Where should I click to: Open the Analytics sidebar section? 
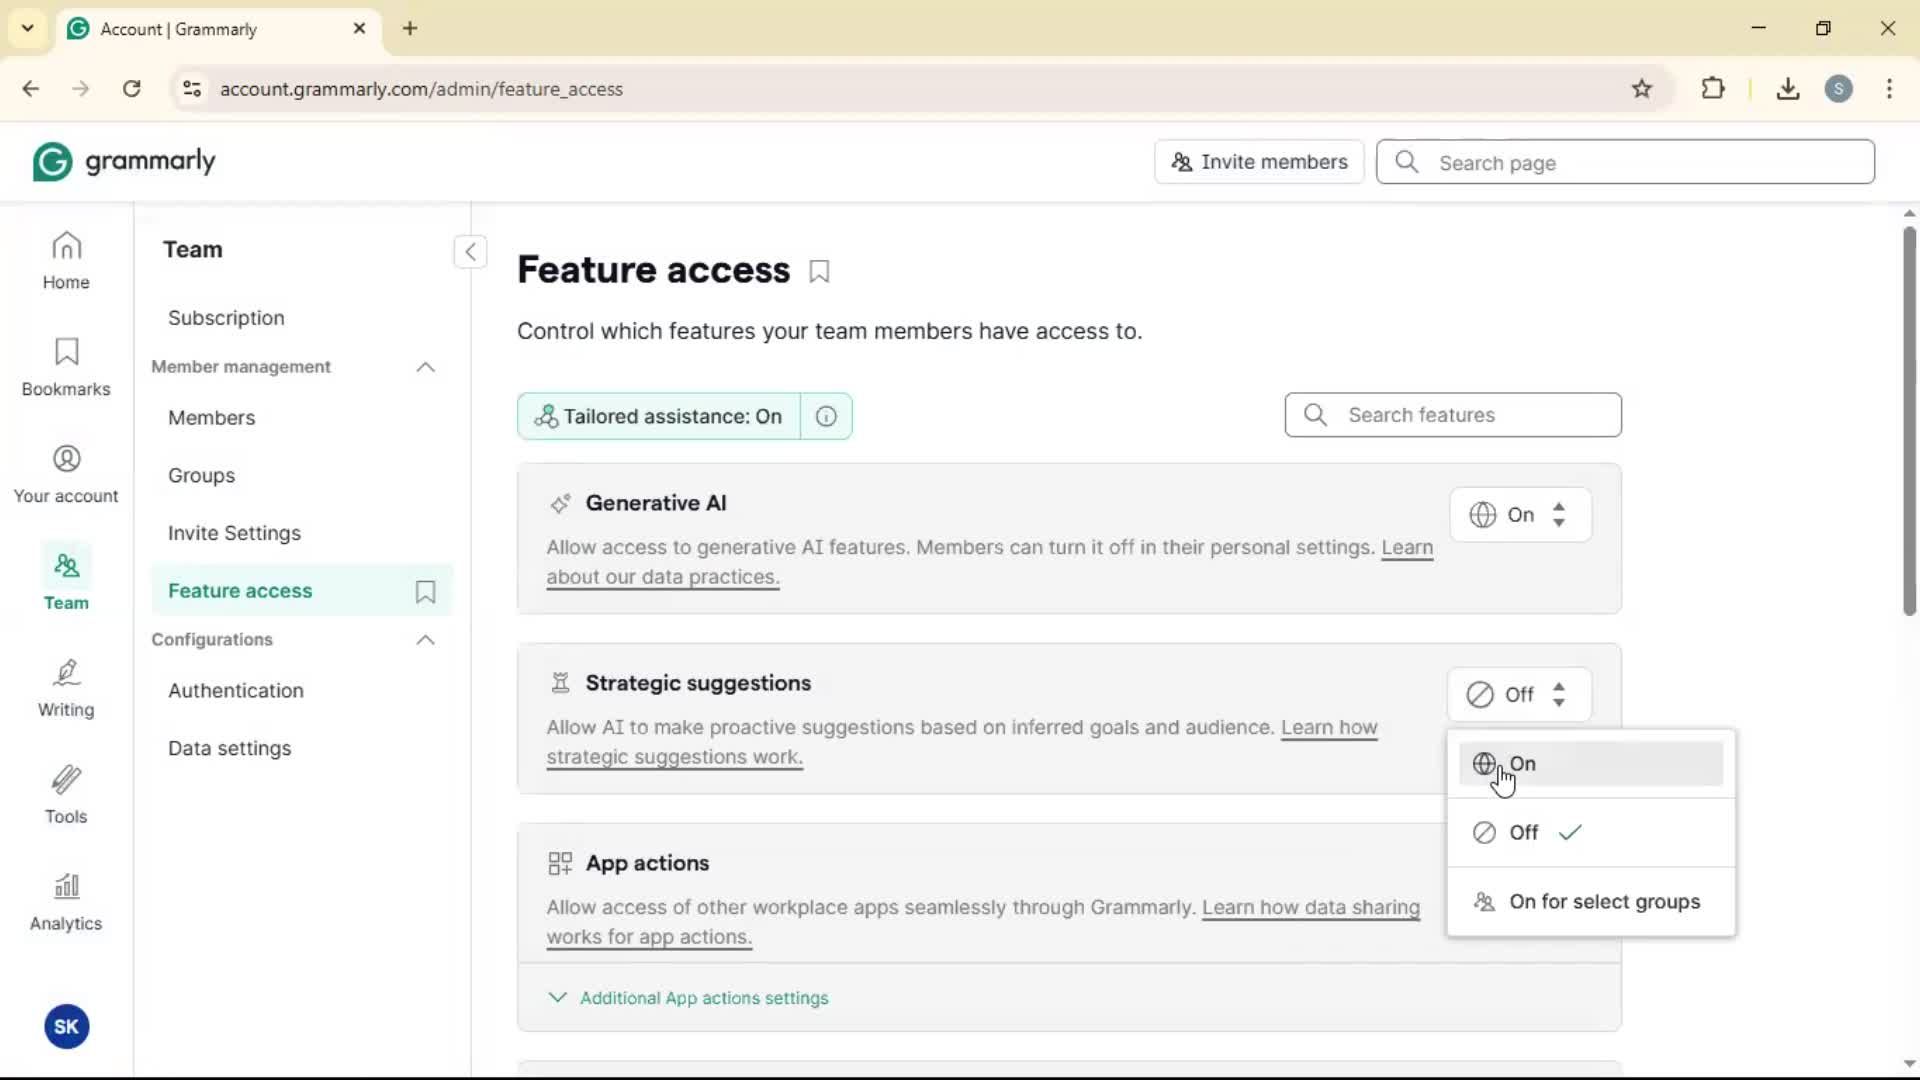(66, 902)
